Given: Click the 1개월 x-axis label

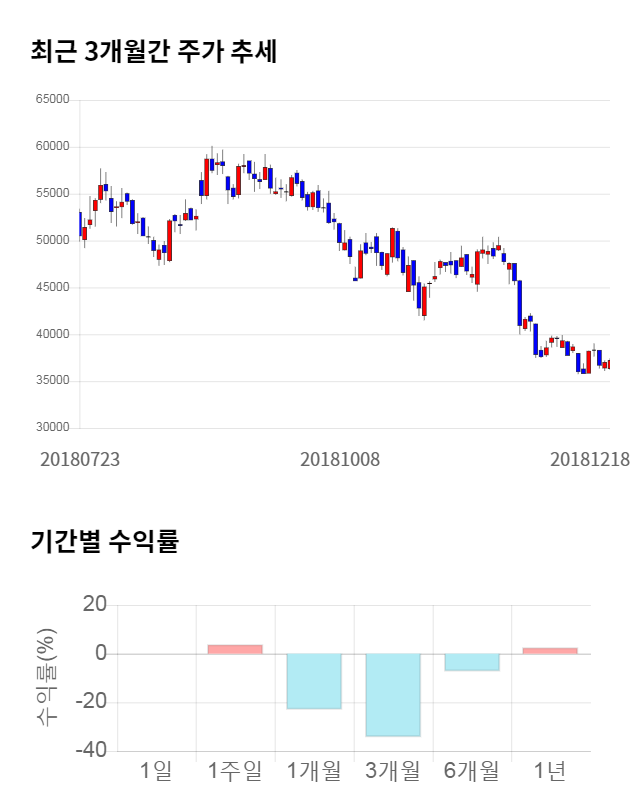Looking at the screenshot, I should [x=314, y=771].
